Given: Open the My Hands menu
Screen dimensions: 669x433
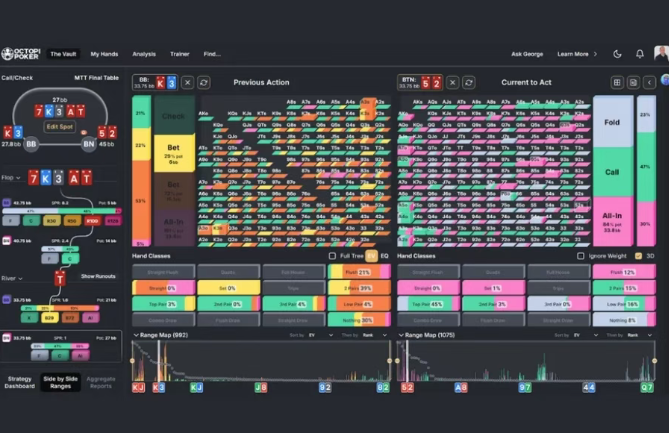Looking at the screenshot, I should 103,54.
